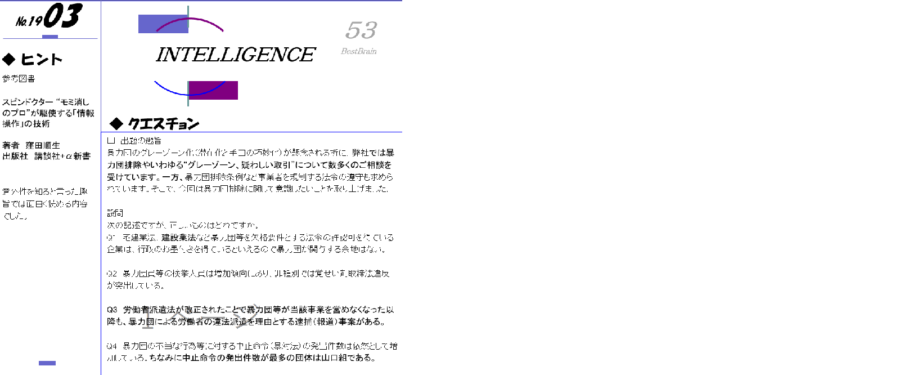Select the Q3 answer statement
The width and height of the screenshot is (900, 375).
click(x=251, y=315)
